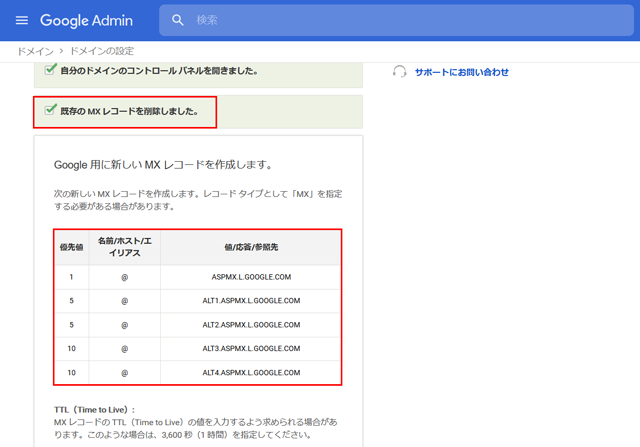Select the ASPMX.L.GOOGLE.COM value cell

(251, 277)
